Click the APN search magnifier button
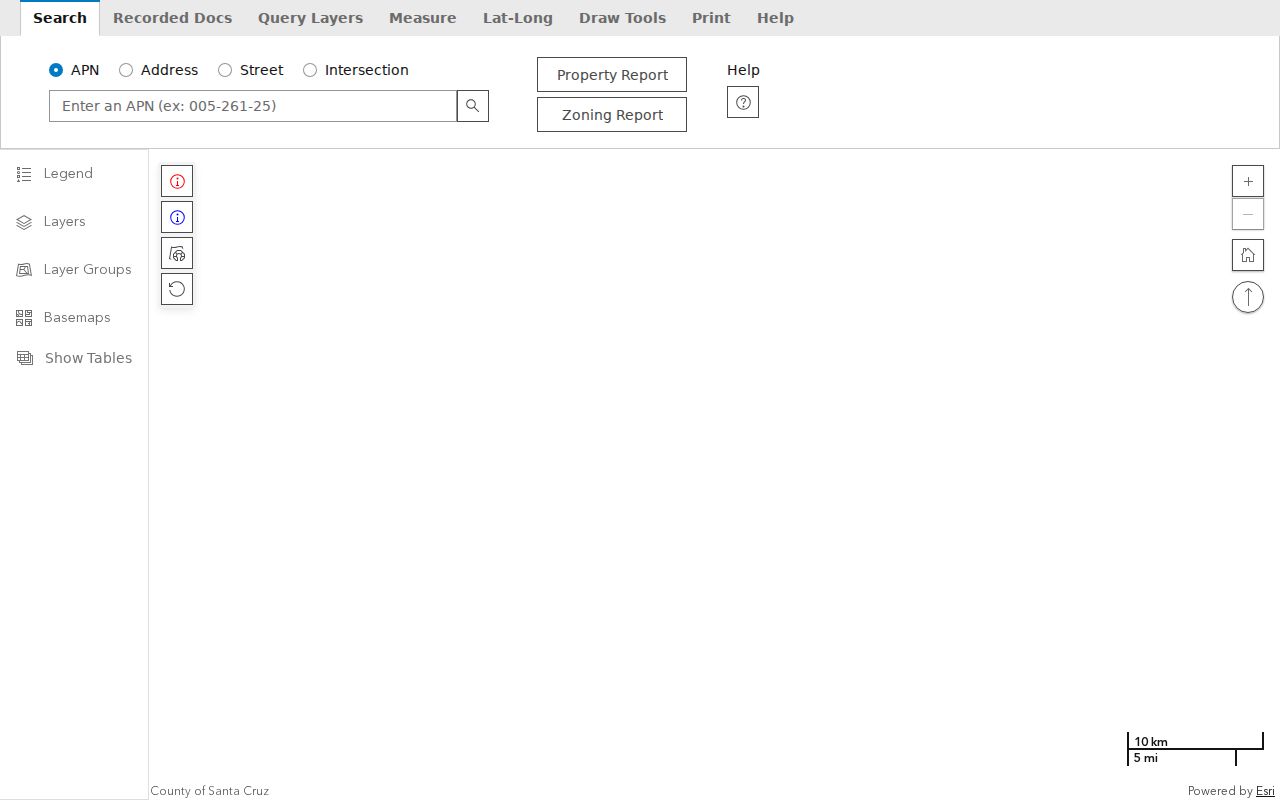This screenshot has height=800, width=1280. [x=473, y=106]
